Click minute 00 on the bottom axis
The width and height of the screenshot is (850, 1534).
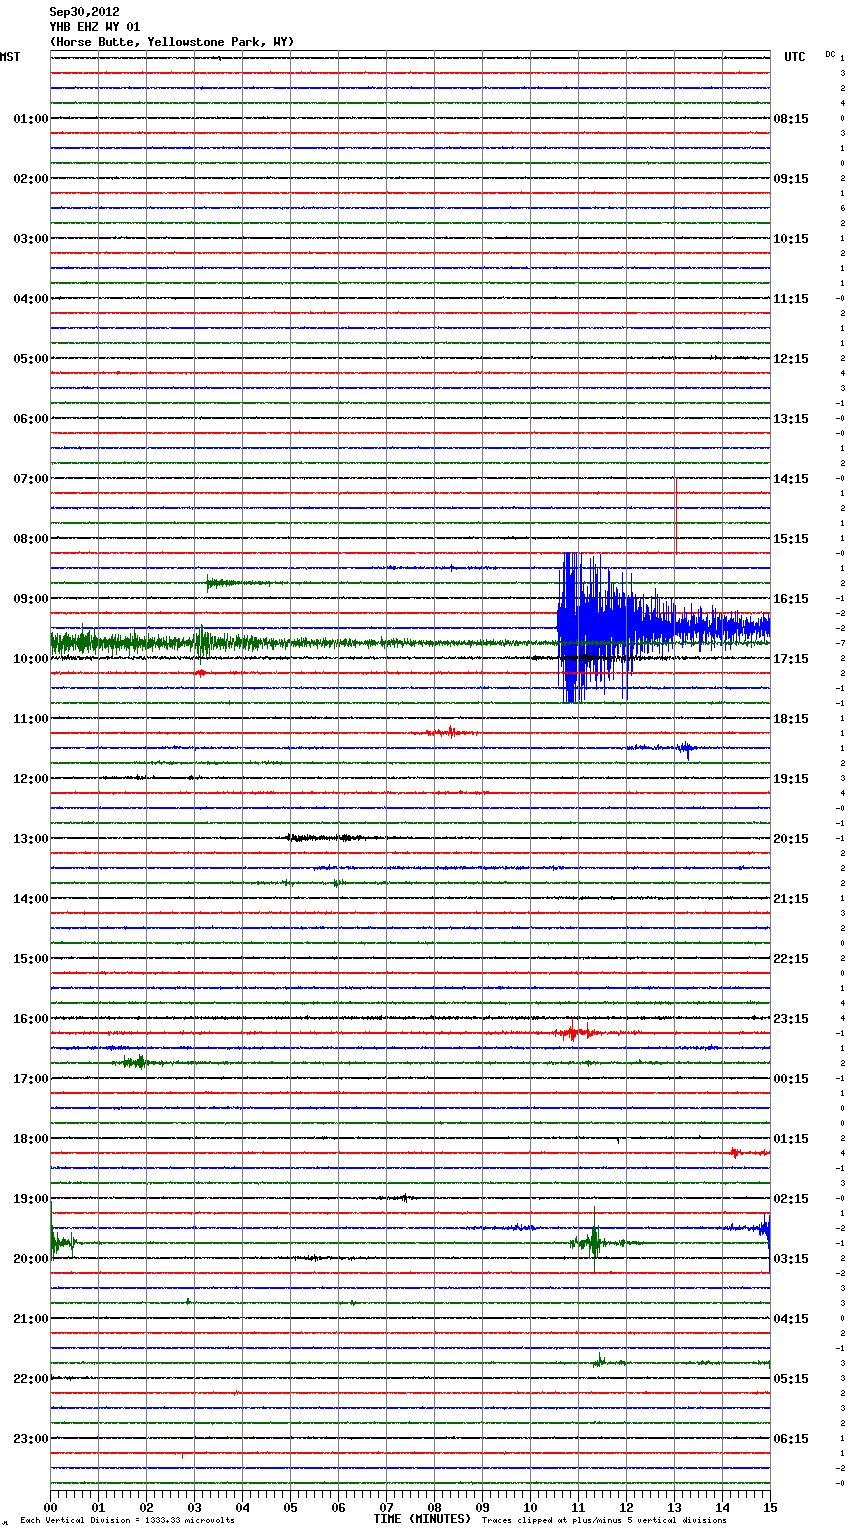tap(50, 1507)
